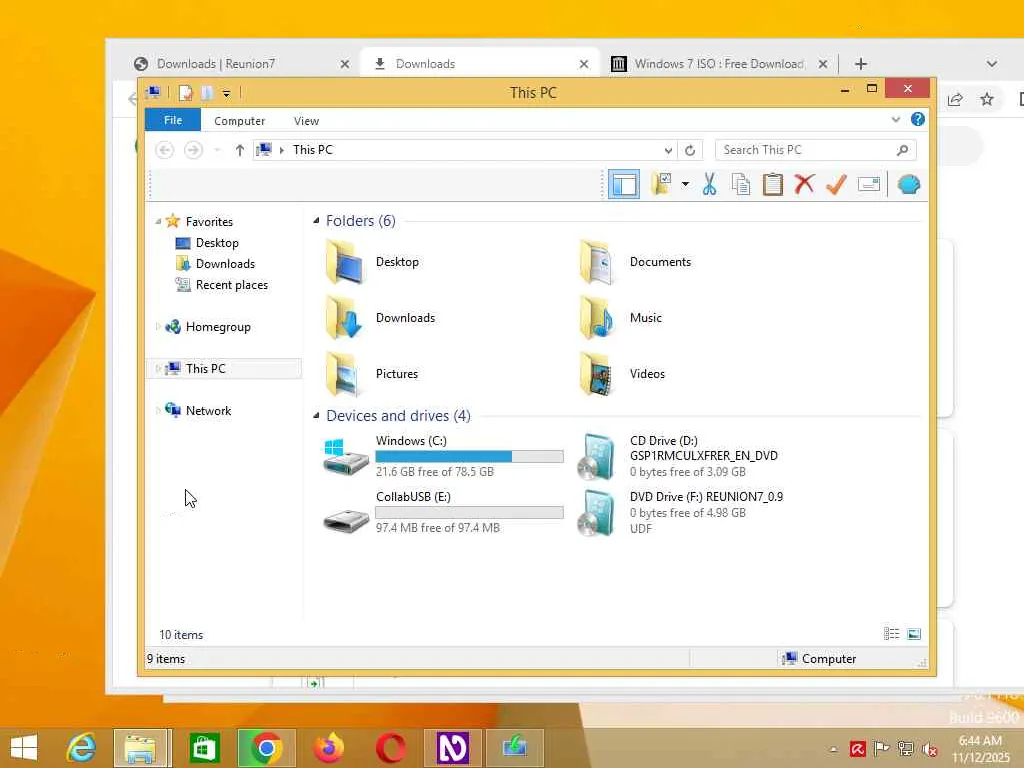Click the Paste clipboard icon
This screenshot has height=768, width=1024.
(x=773, y=185)
